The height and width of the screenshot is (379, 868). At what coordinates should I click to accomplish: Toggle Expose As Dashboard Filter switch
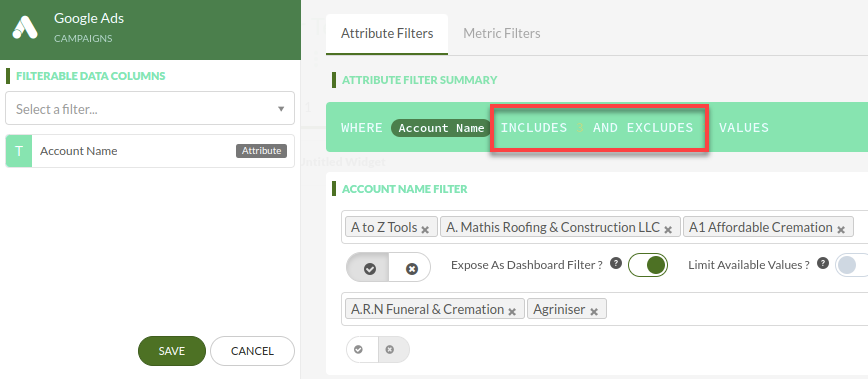point(648,265)
